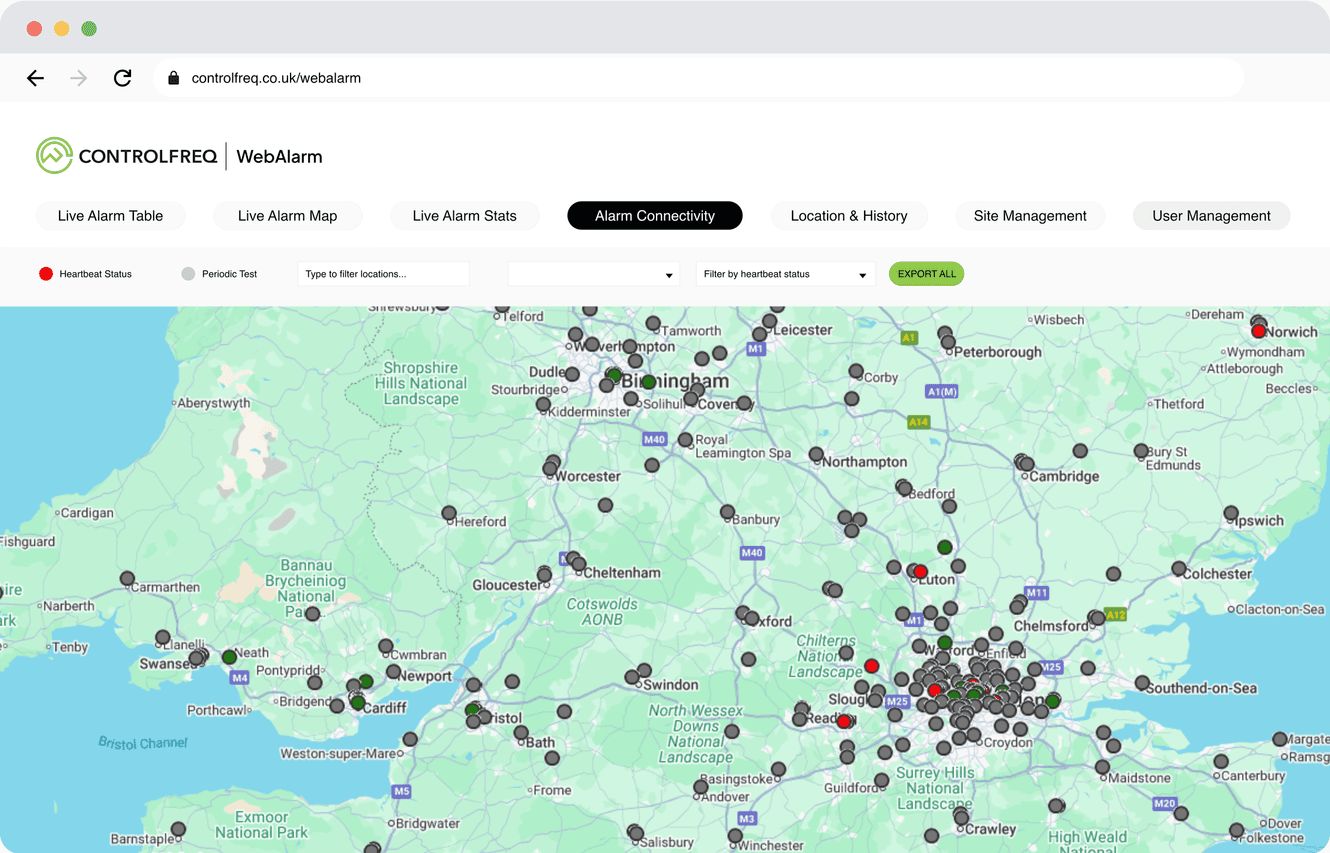Click the grey marker beside Hereford
The height and width of the screenshot is (853, 1330).
click(449, 513)
